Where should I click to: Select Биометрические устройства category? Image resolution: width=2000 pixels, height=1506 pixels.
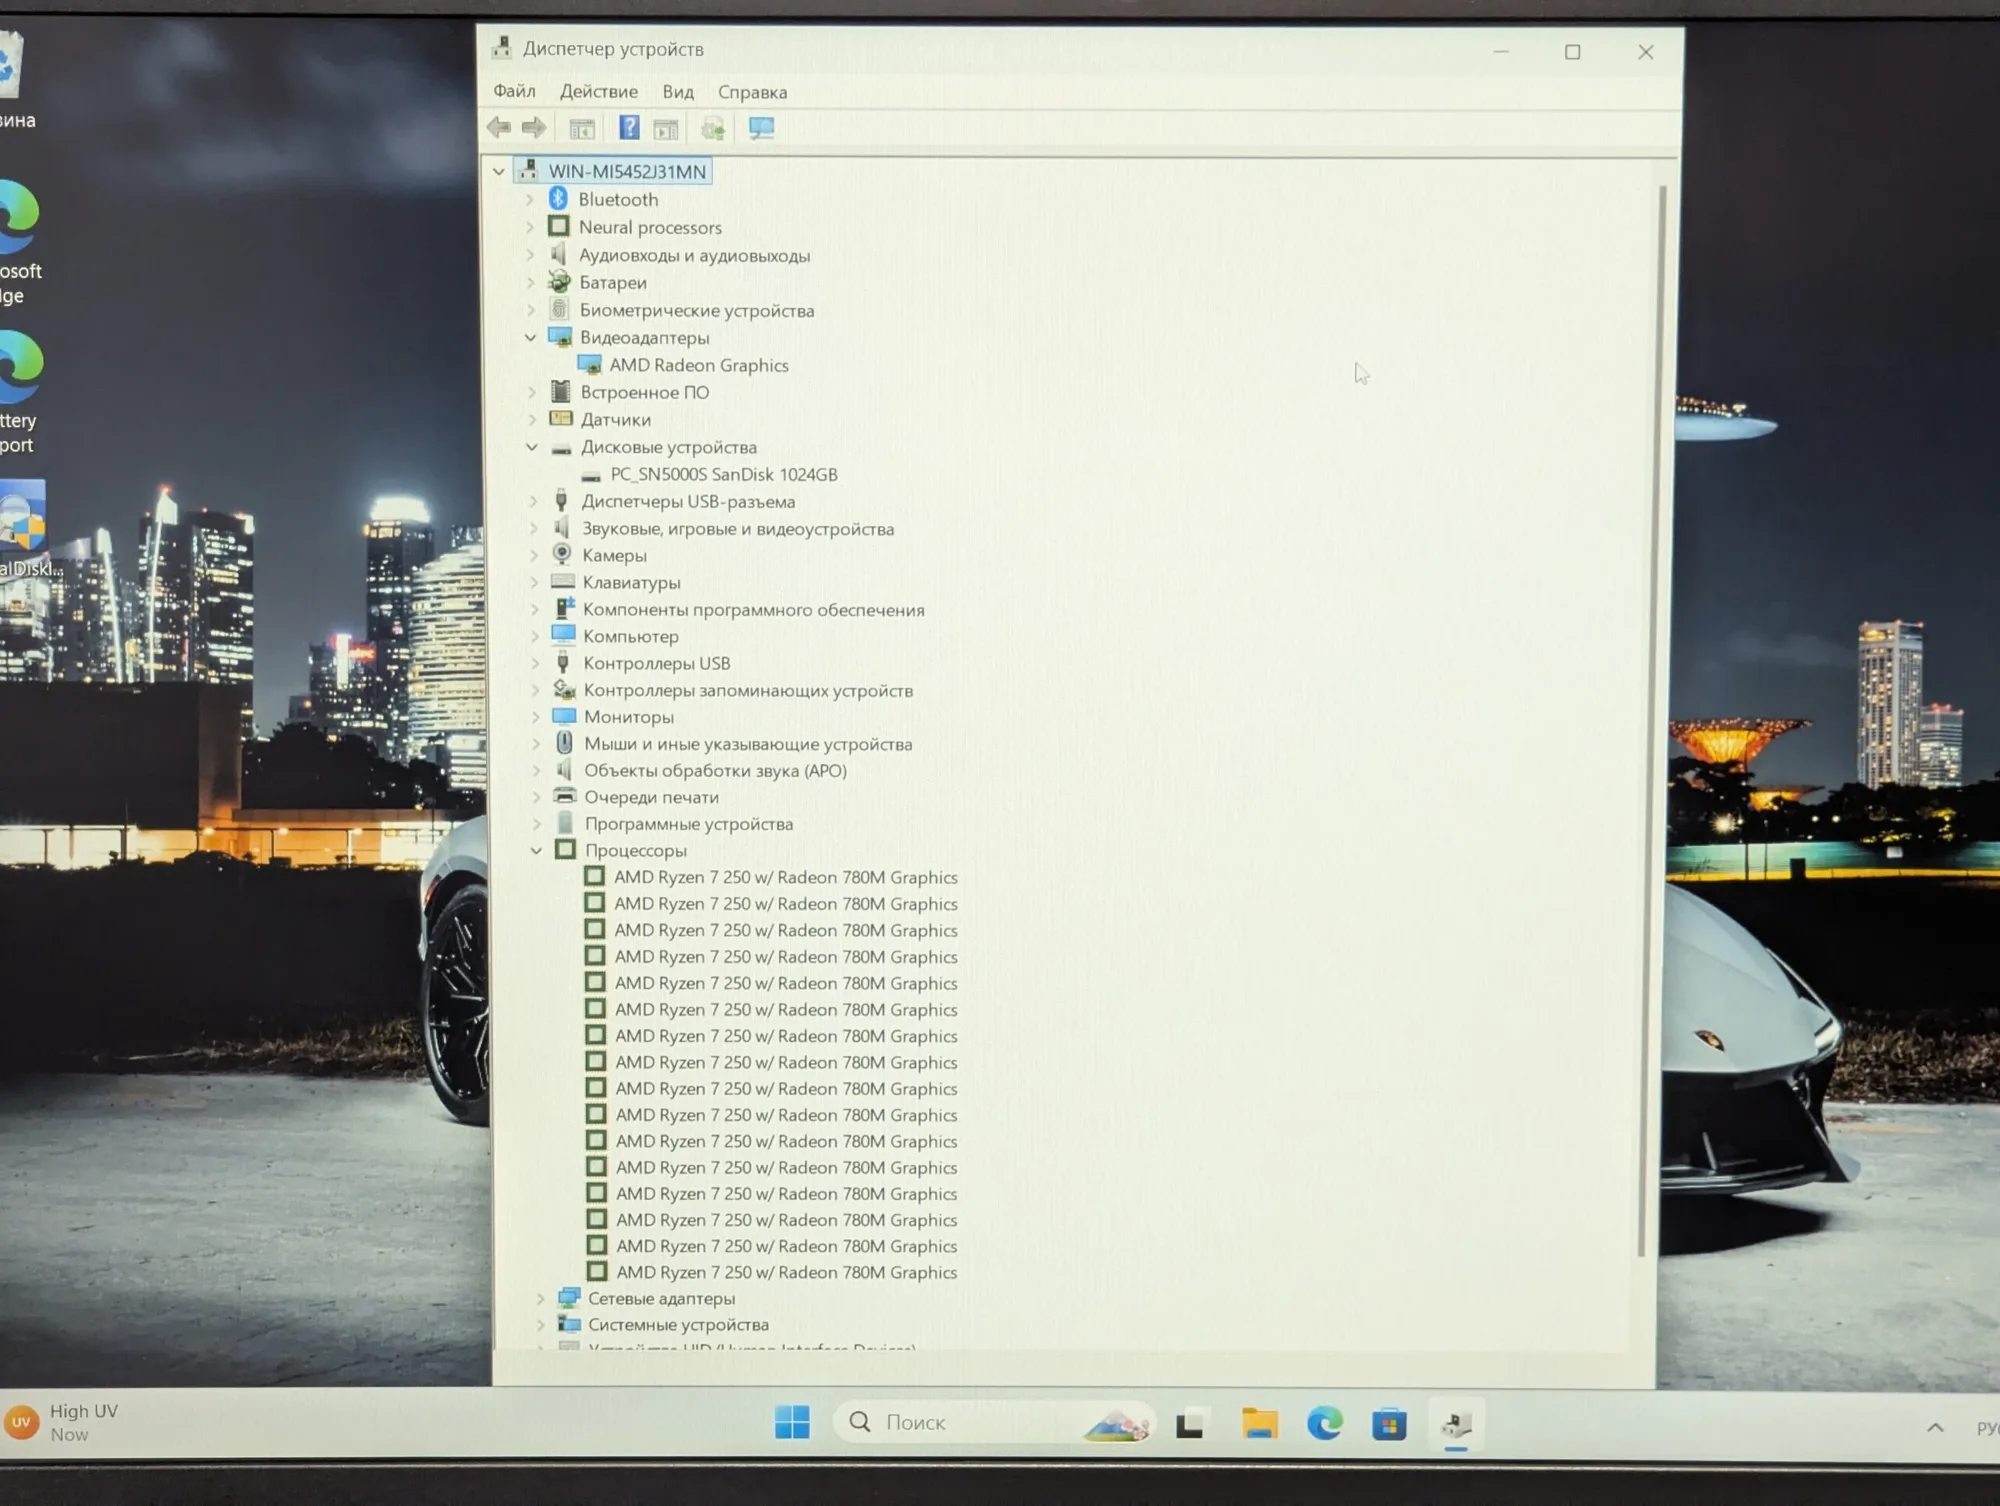tap(697, 311)
